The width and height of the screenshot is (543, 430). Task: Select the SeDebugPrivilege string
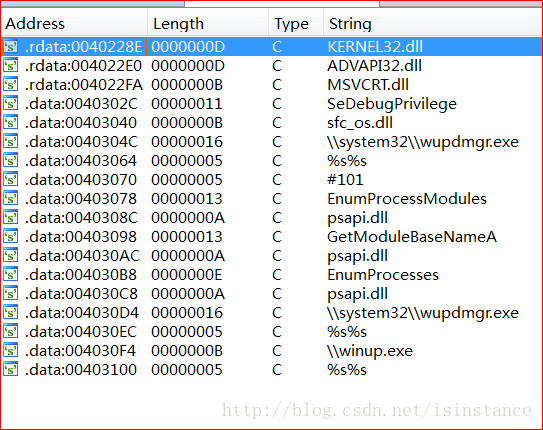(x=392, y=104)
